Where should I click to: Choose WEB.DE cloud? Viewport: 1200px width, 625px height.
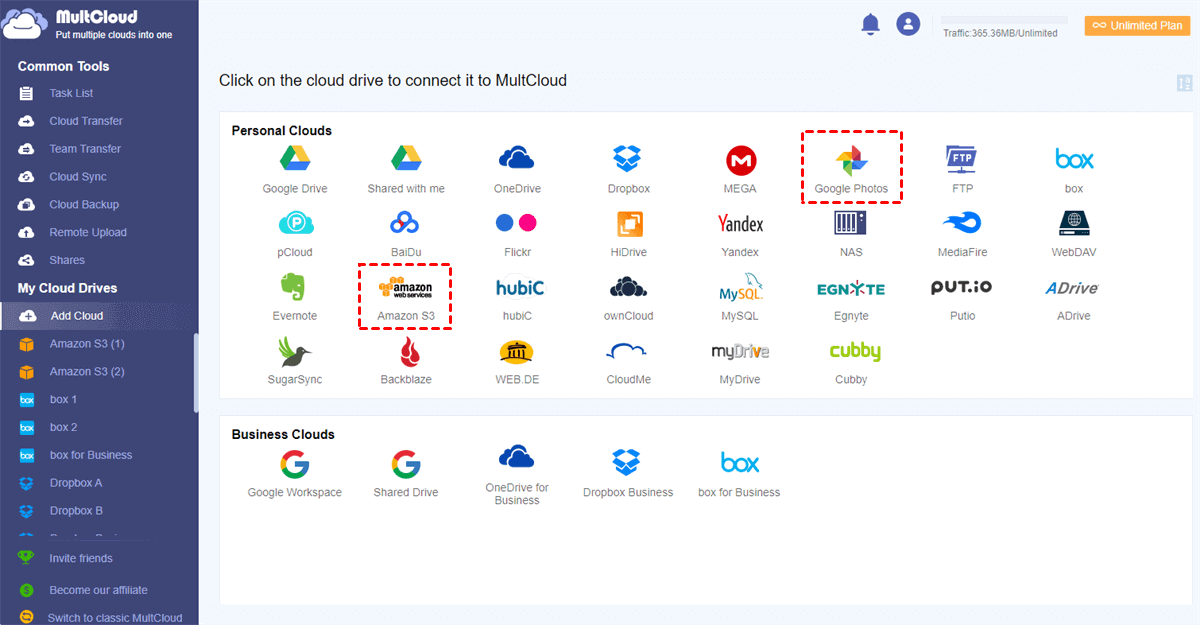[x=517, y=360]
